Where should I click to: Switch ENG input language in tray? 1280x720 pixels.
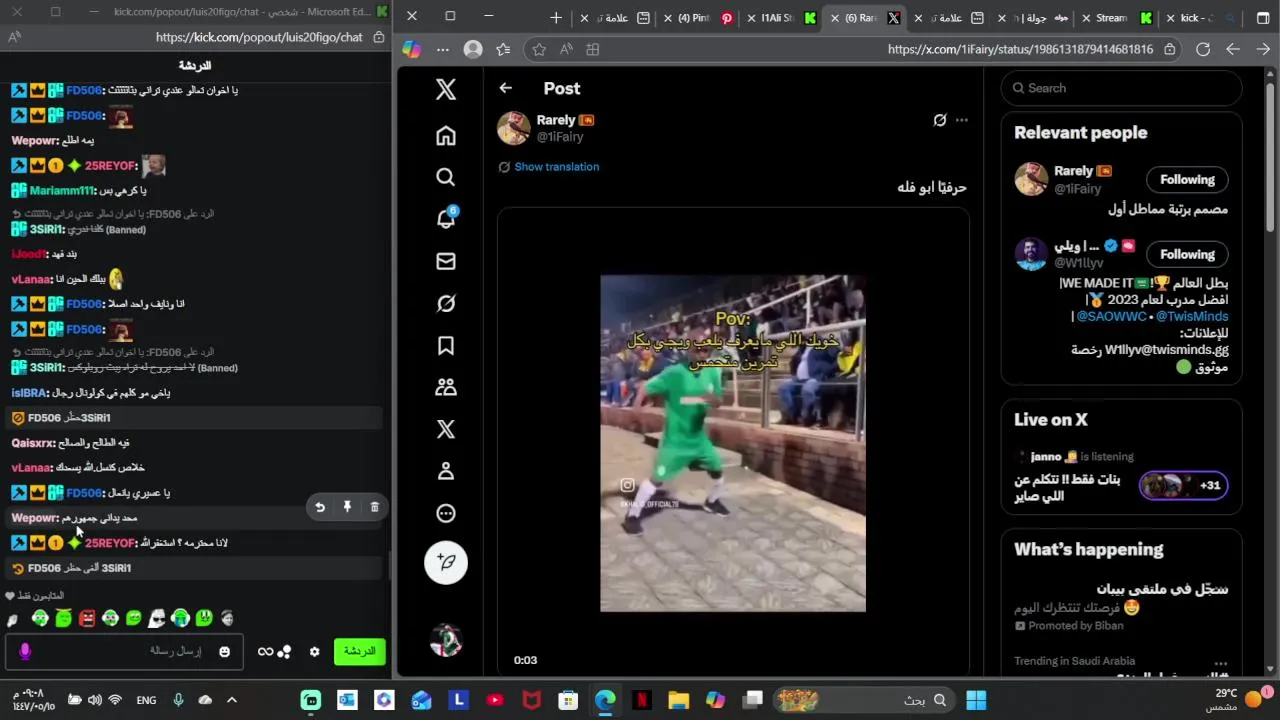pos(146,700)
